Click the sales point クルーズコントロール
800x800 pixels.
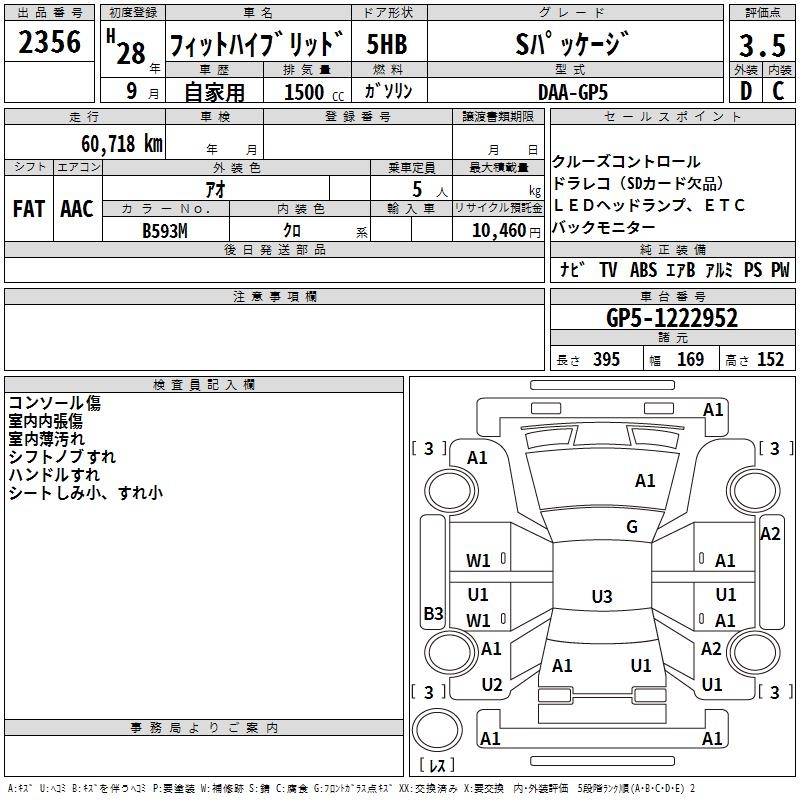(x=626, y=162)
